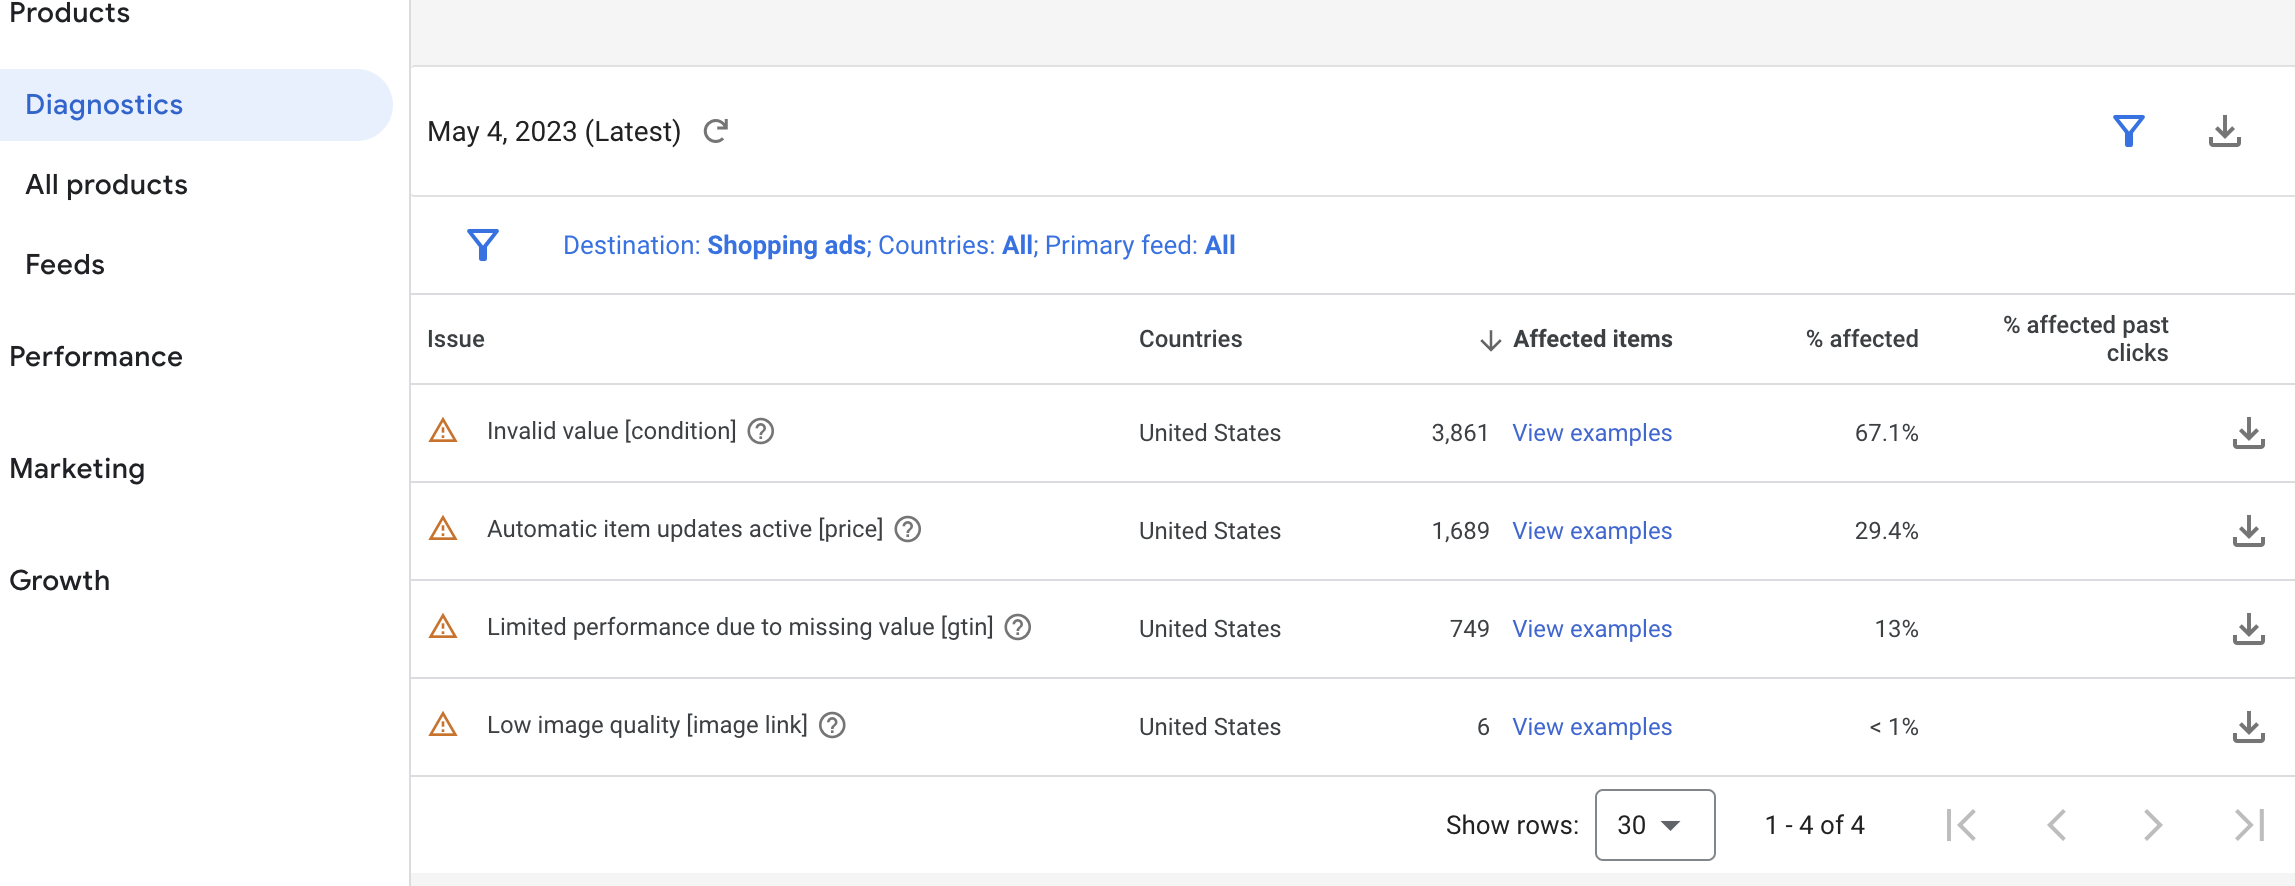Open the filter icon in the top-right toolbar
The width and height of the screenshot is (2295, 886).
(2128, 131)
